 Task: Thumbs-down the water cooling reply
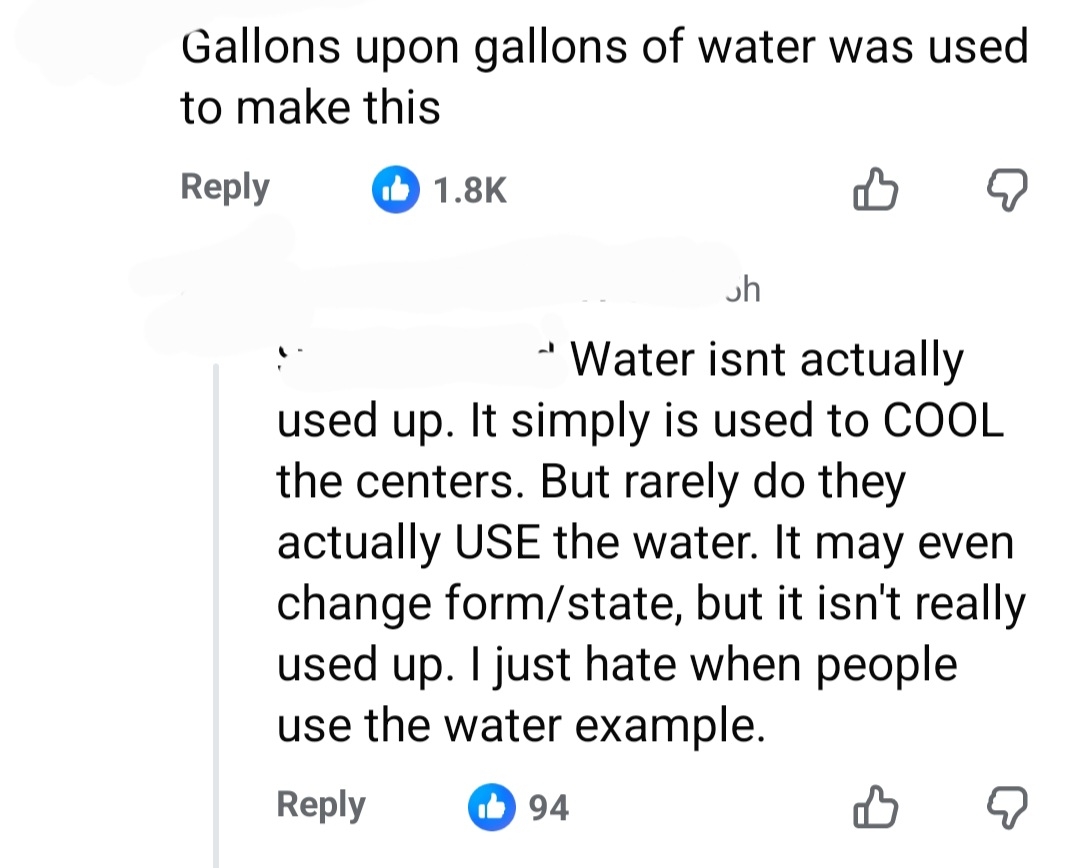(1007, 806)
